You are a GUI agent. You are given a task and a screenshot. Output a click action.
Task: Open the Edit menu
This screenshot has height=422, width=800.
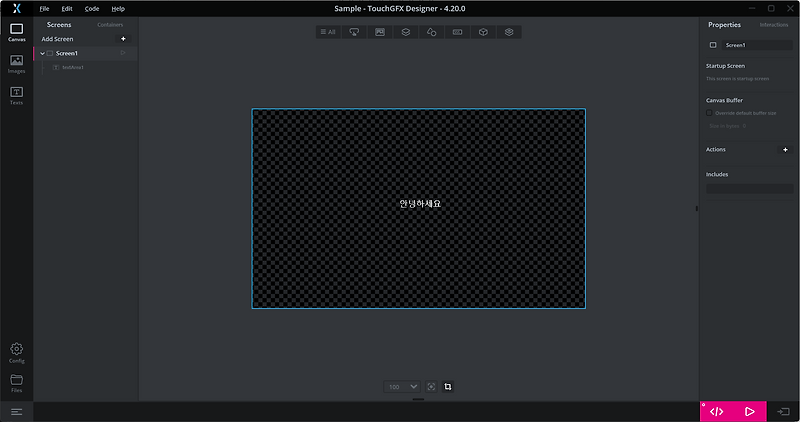[67, 8]
